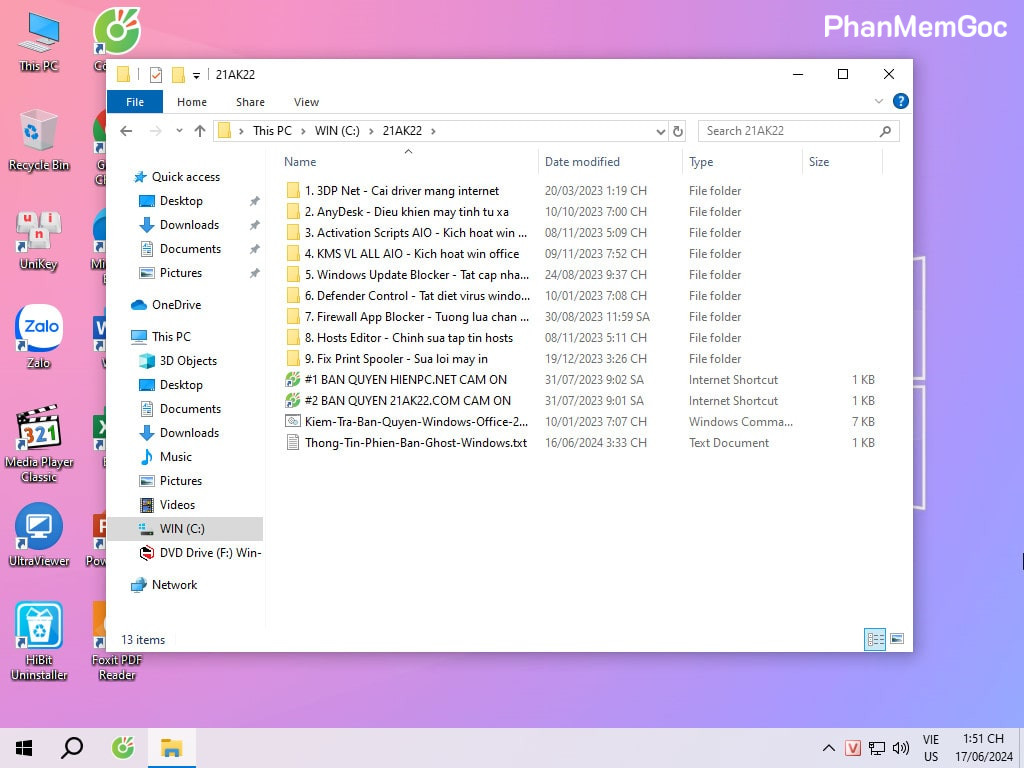Click the Search 21AK22 input field
The height and width of the screenshot is (768, 1024).
pos(788,131)
